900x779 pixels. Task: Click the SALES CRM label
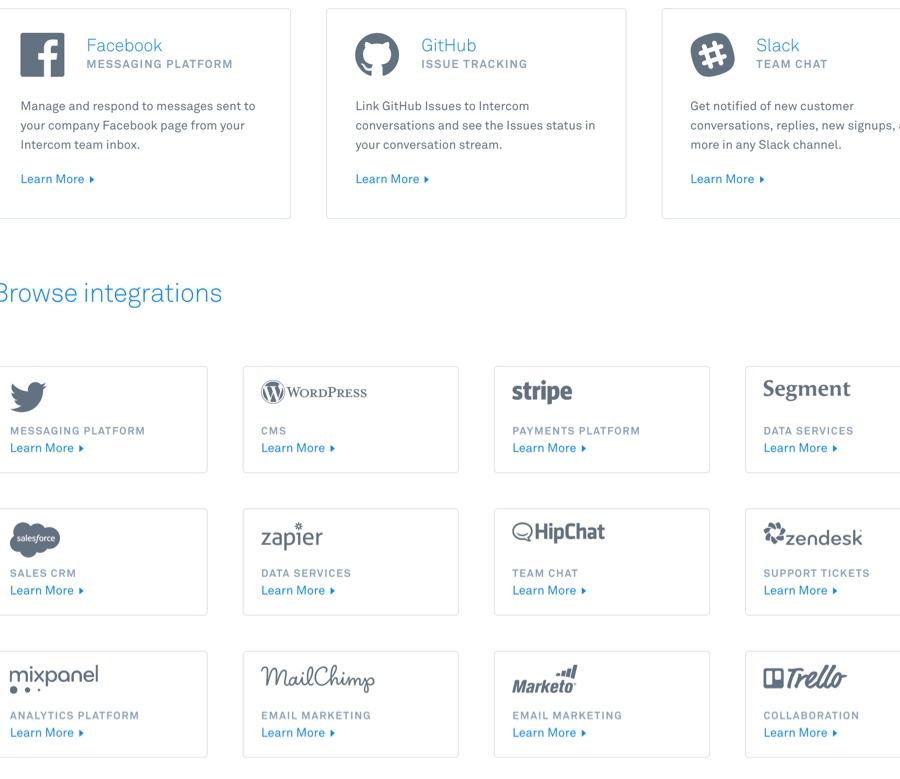pos(43,573)
